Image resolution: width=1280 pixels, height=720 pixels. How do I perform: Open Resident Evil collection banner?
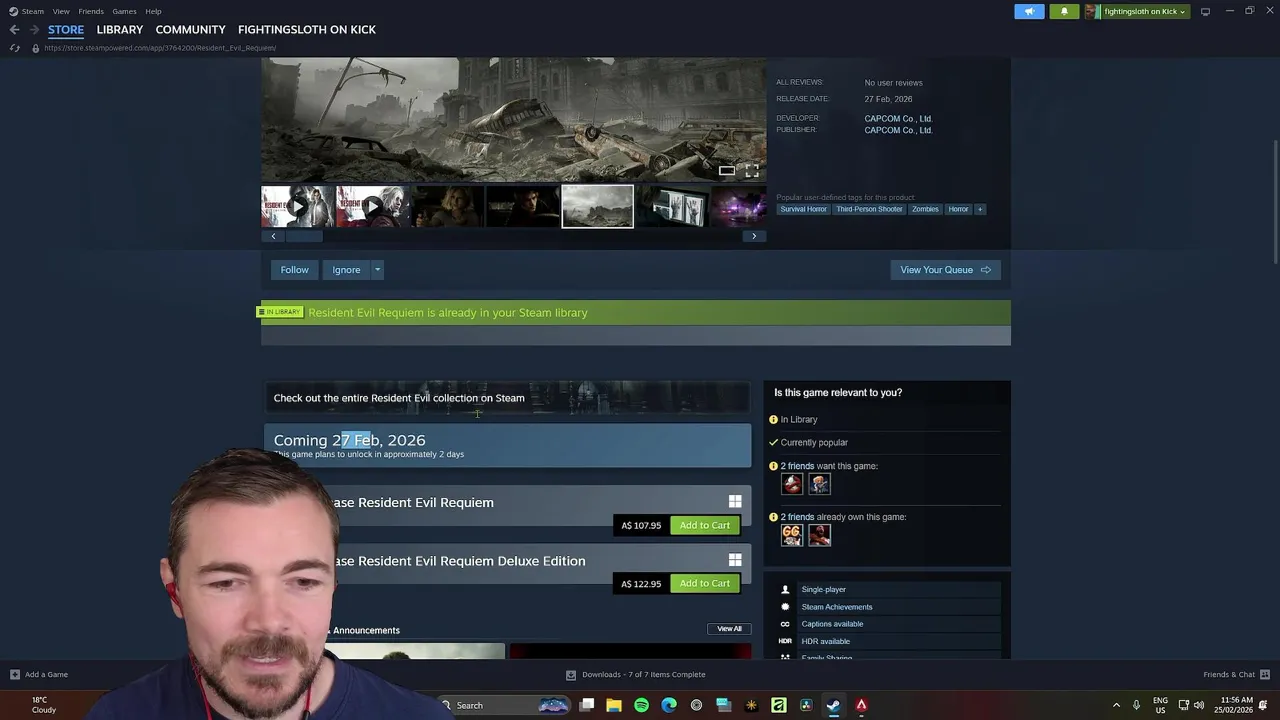(507, 398)
